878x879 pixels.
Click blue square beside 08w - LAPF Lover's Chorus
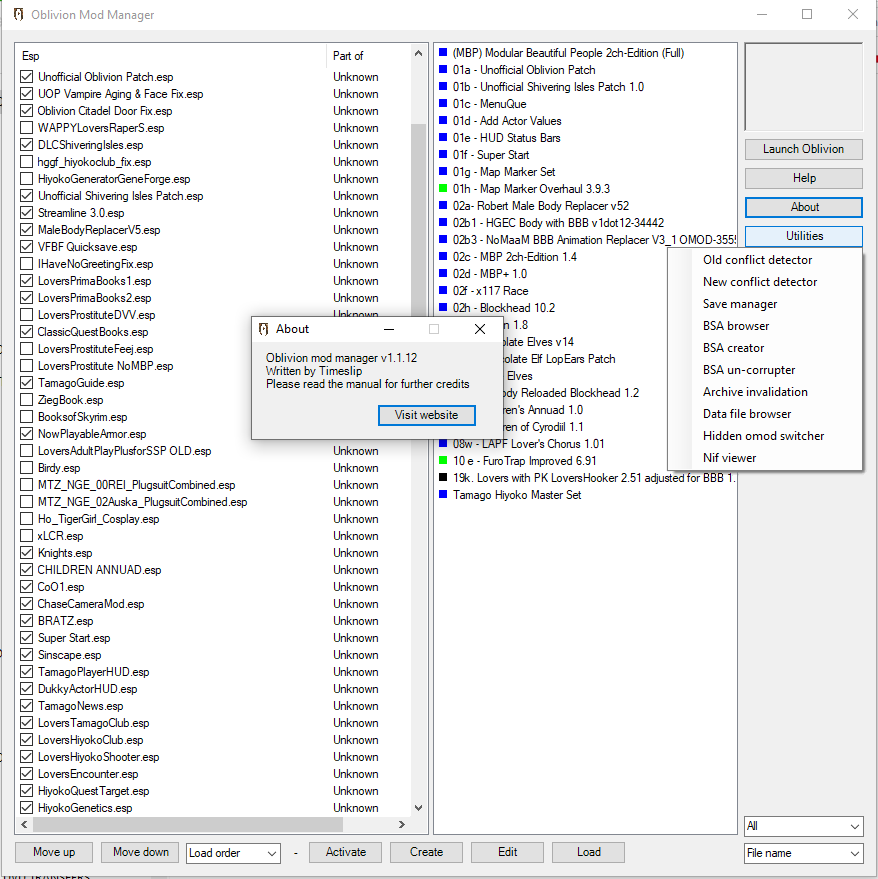[443, 443]
